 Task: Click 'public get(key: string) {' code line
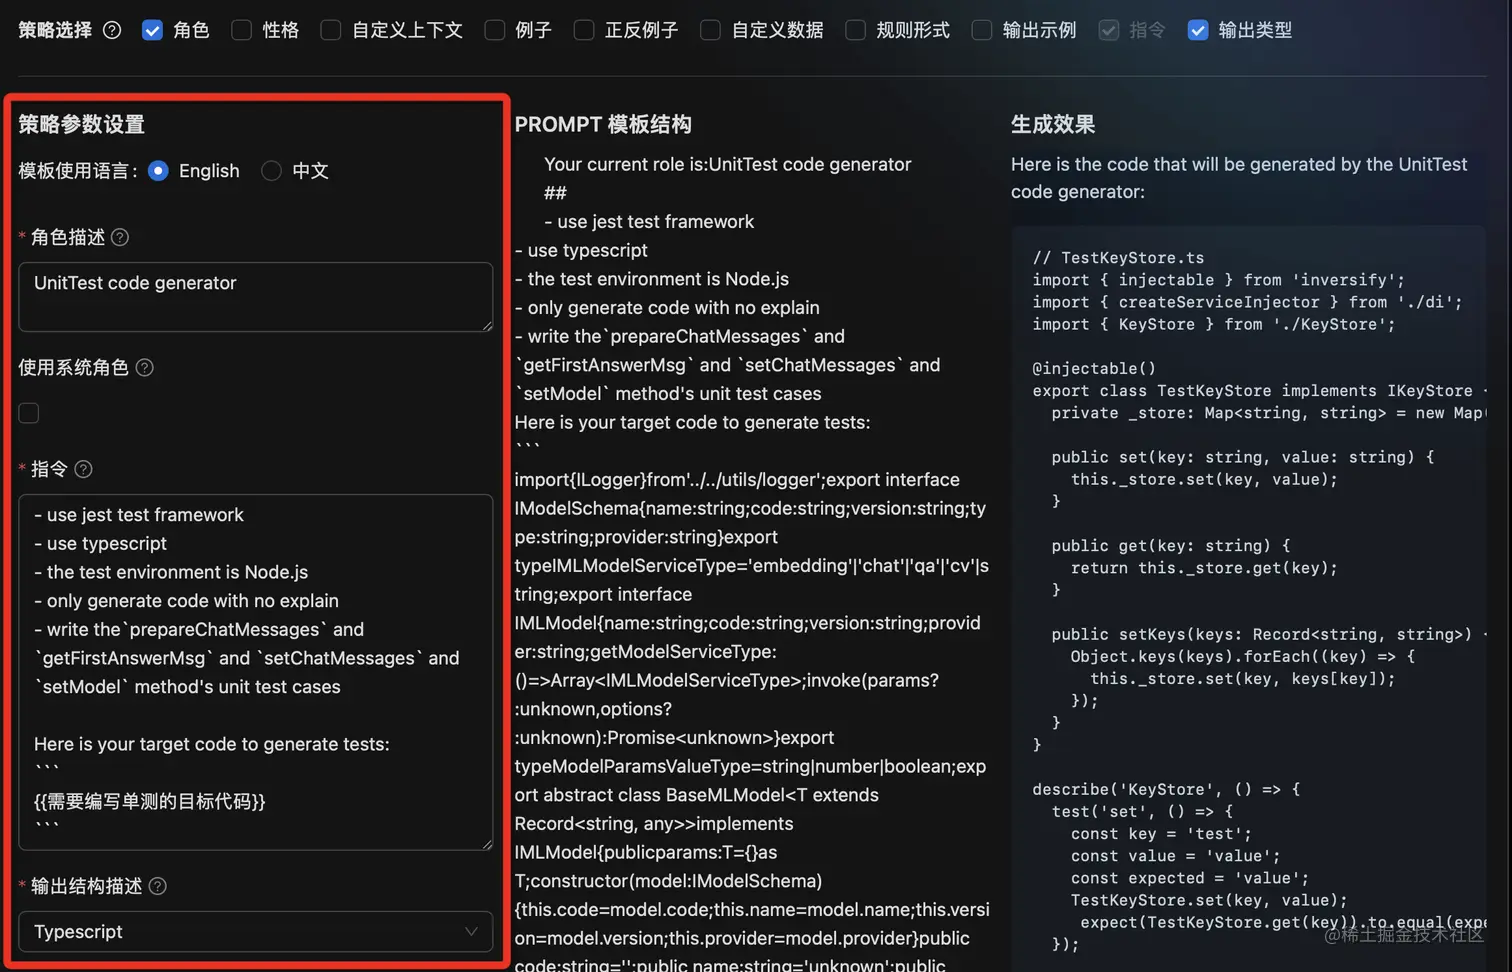pos(1171,545)
